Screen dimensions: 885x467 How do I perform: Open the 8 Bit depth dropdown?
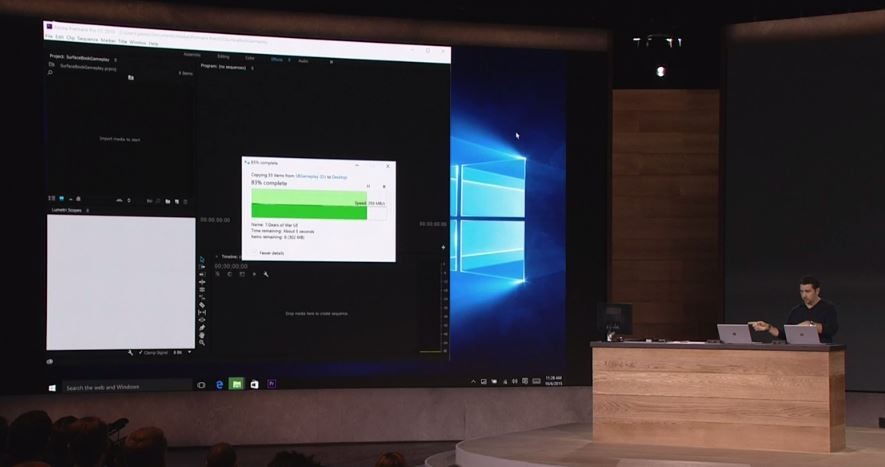pos(181,352)
